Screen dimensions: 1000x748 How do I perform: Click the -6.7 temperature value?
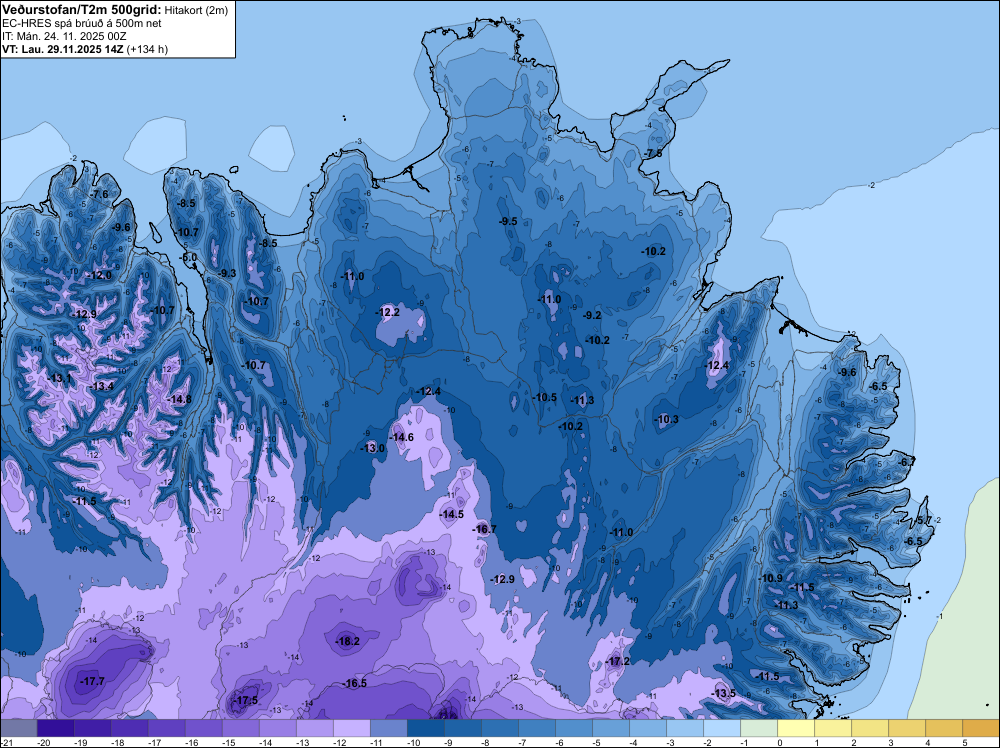pos(906,462)
